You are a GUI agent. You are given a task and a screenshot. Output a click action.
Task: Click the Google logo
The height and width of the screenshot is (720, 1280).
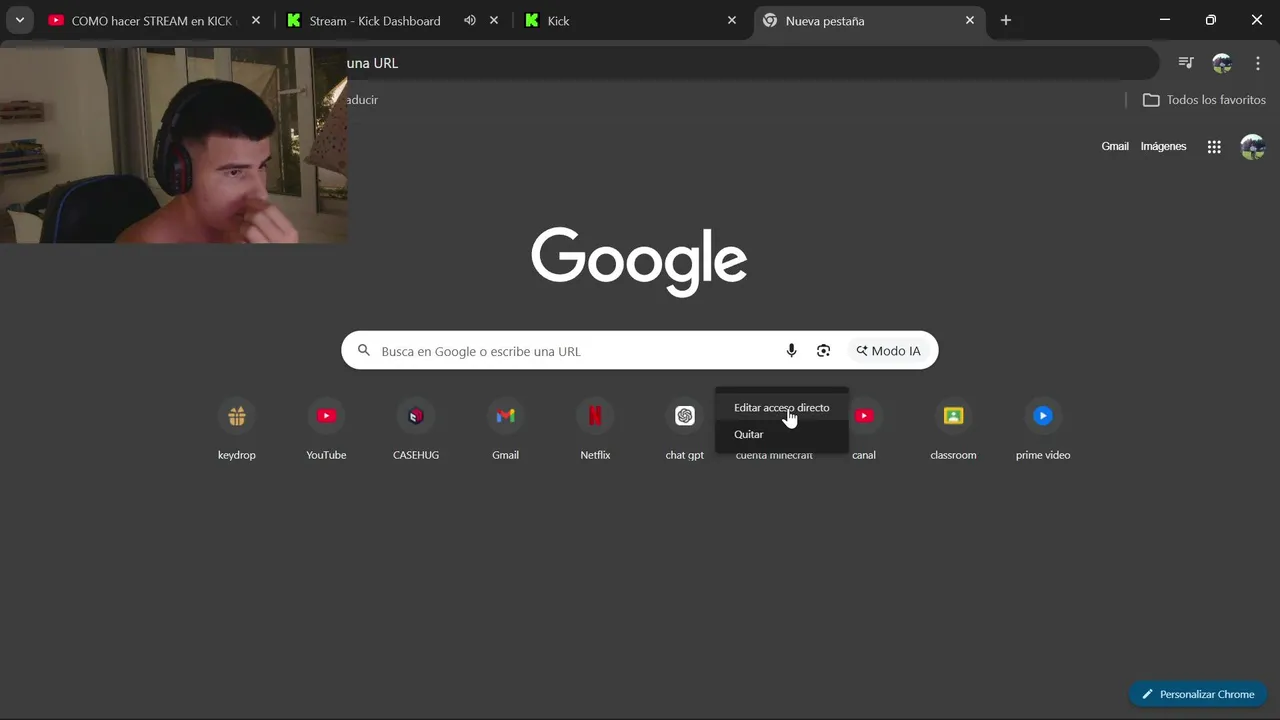coord(639,261)
